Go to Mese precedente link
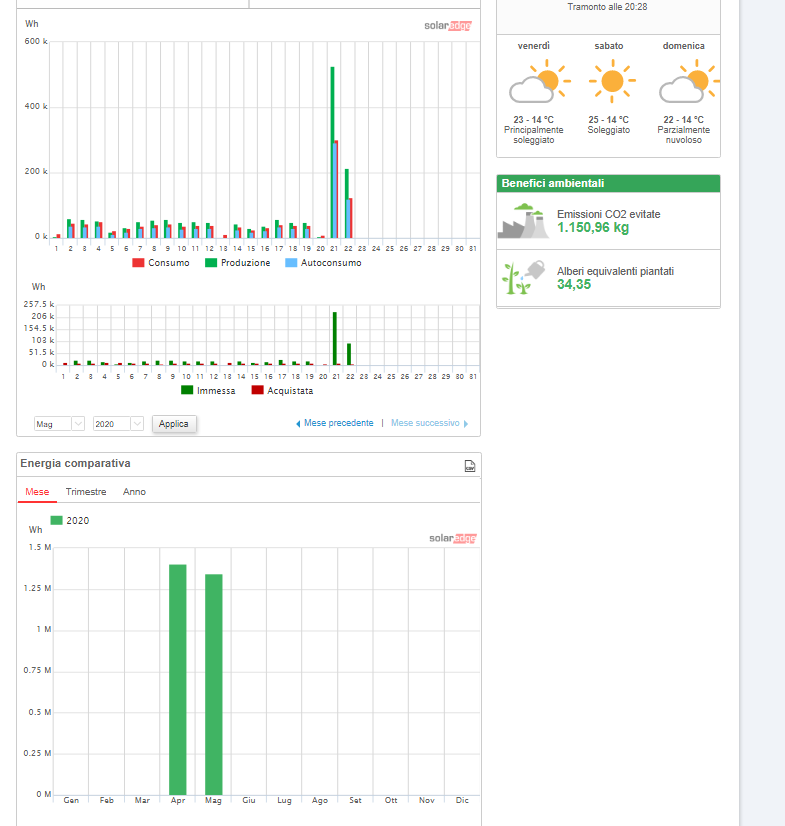 (339, 423)
